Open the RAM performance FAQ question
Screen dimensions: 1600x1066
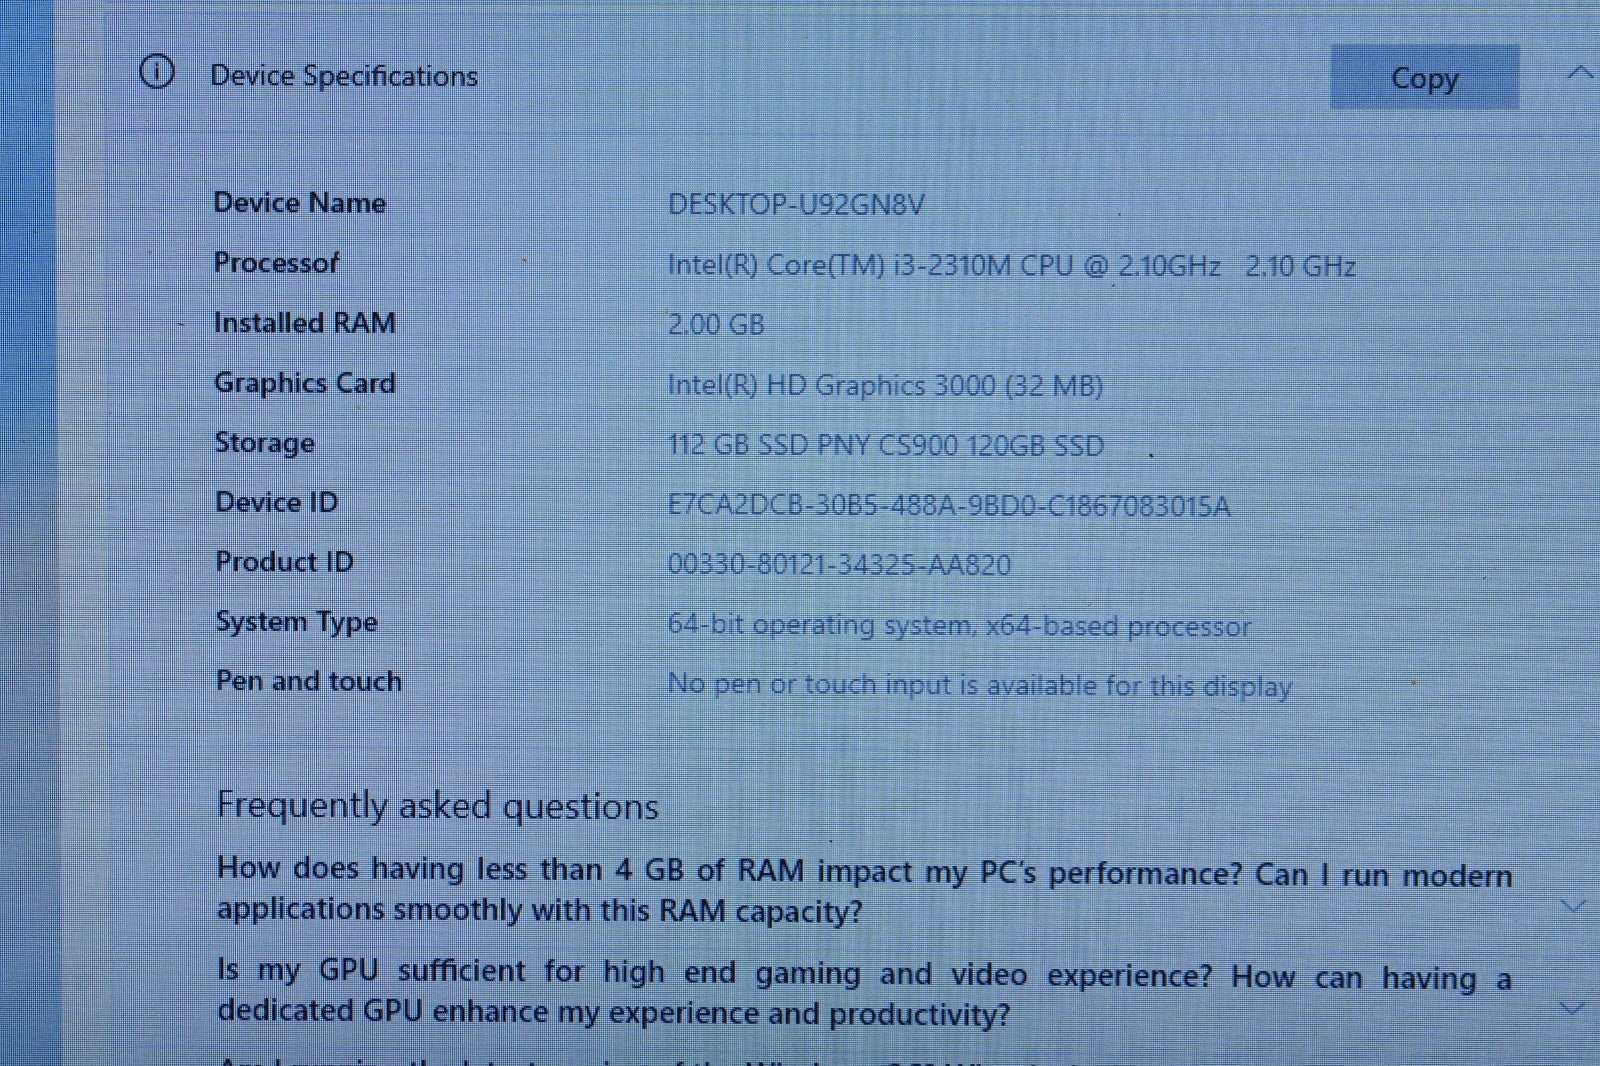[x=860, y=890]
